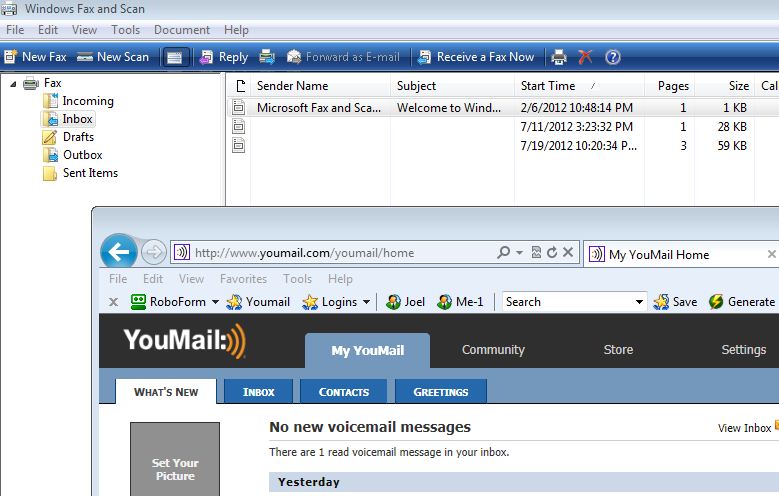Click Forward as E-mail in Fax toolbar

point(343,57)
